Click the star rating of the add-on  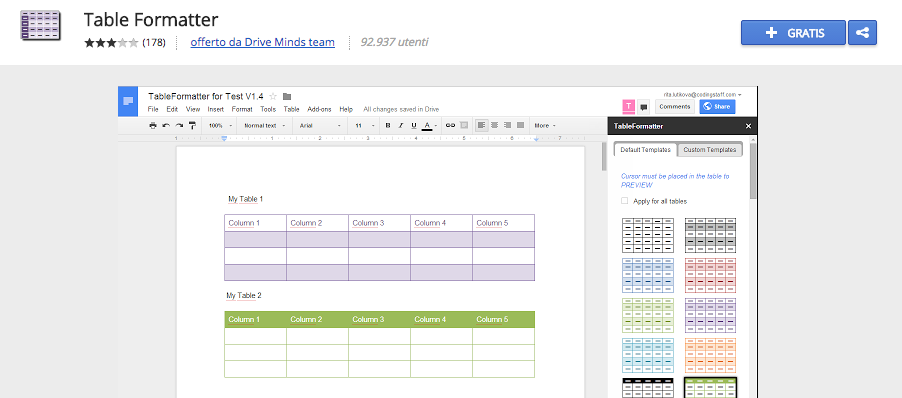coord(111,42)
